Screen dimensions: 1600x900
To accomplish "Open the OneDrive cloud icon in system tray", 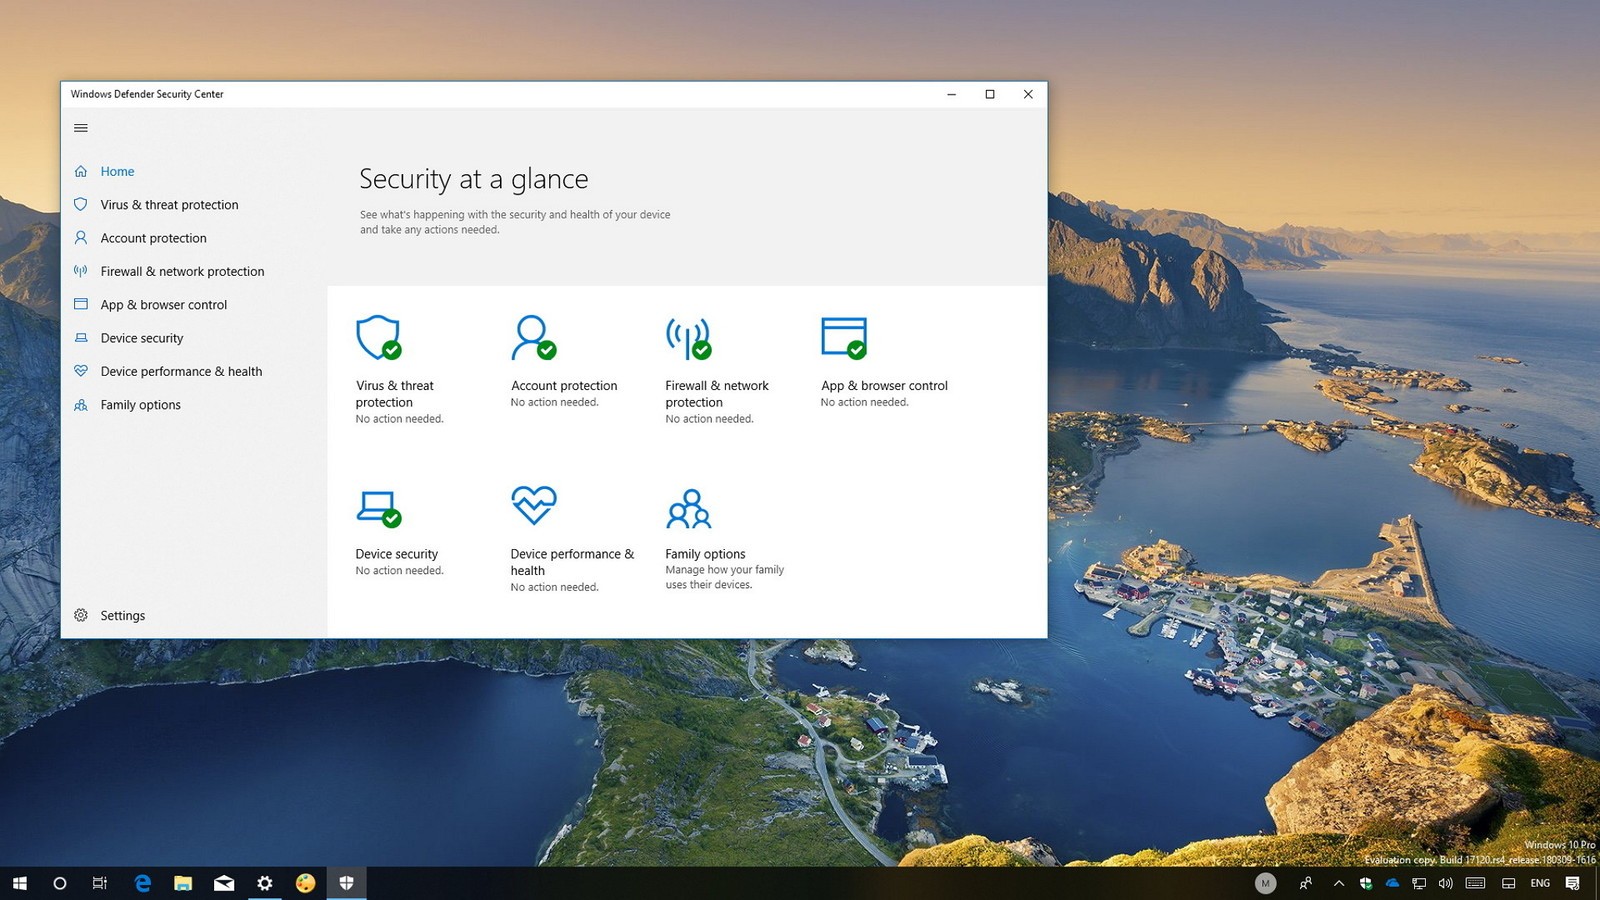I will [1393, 883].
